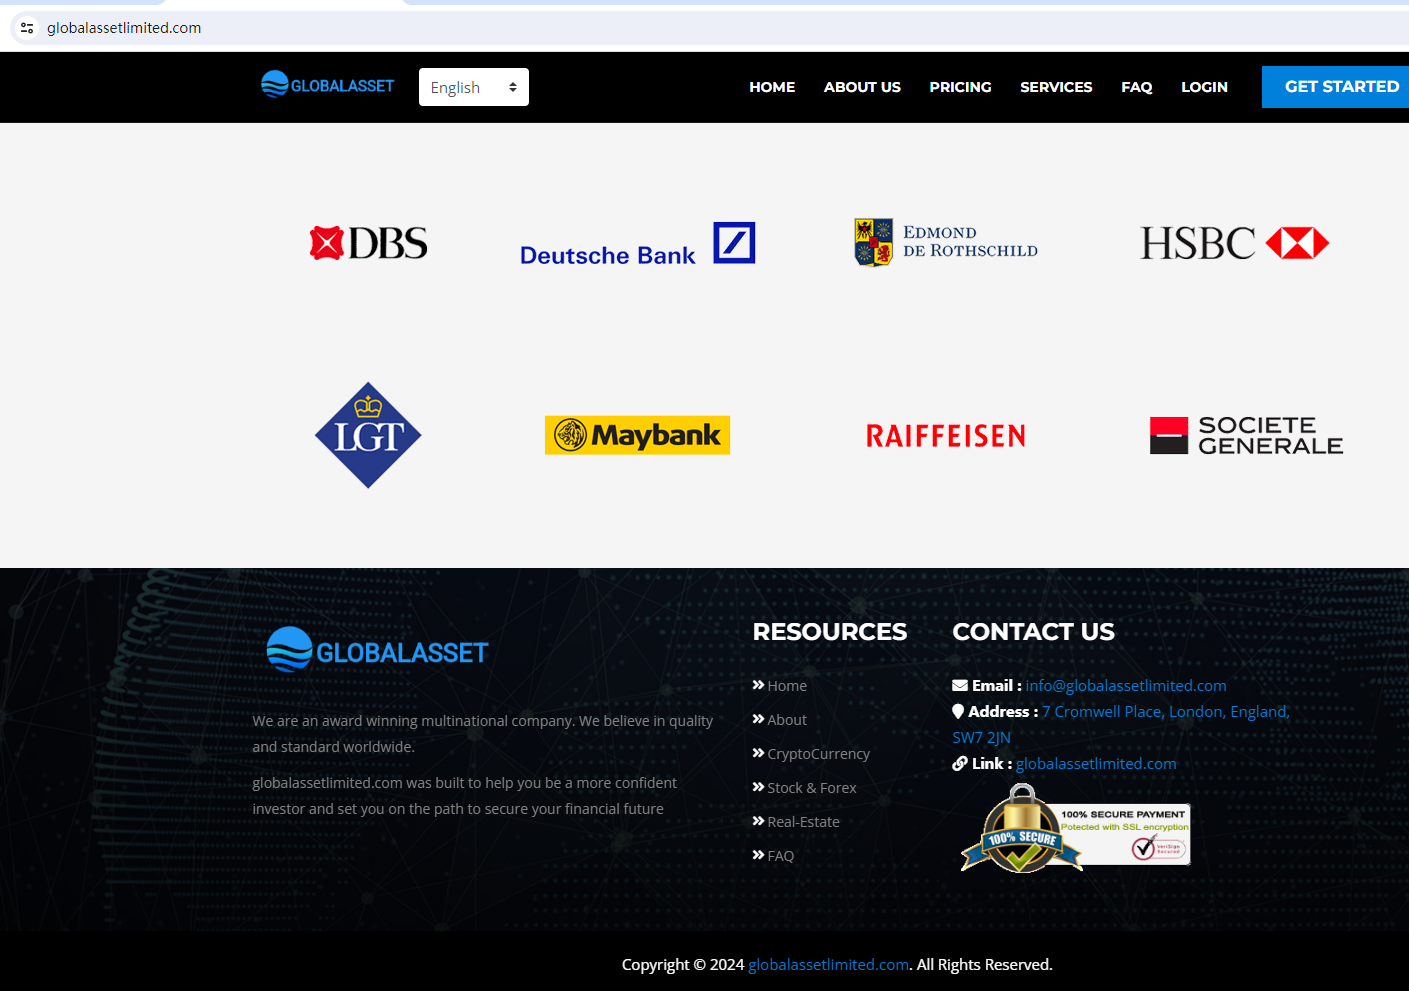
Task: Go to the HOME menu item
Action: [772, 87]
